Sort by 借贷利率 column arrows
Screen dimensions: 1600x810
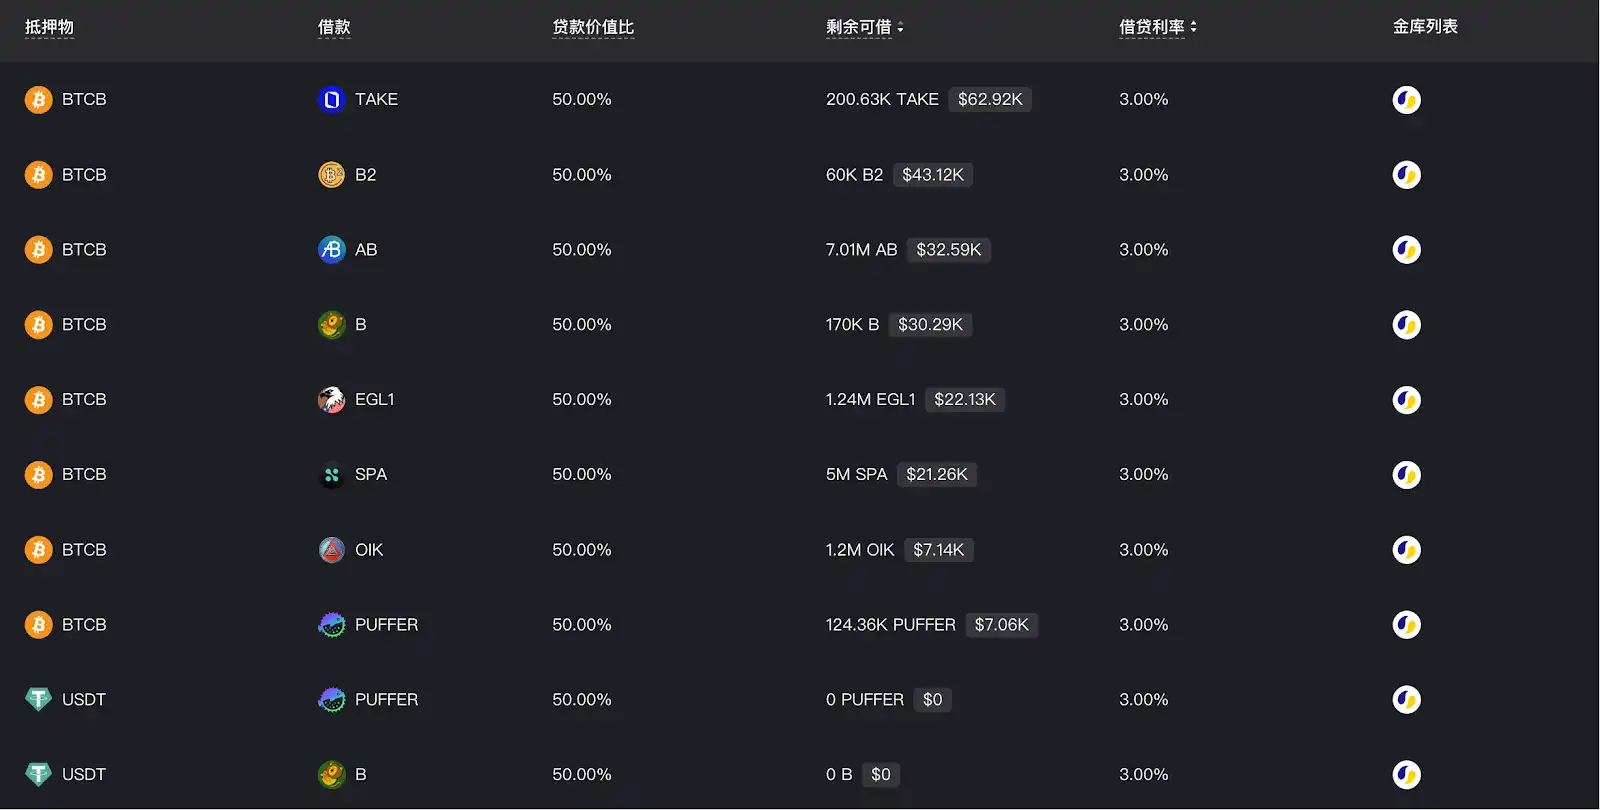1193,28
